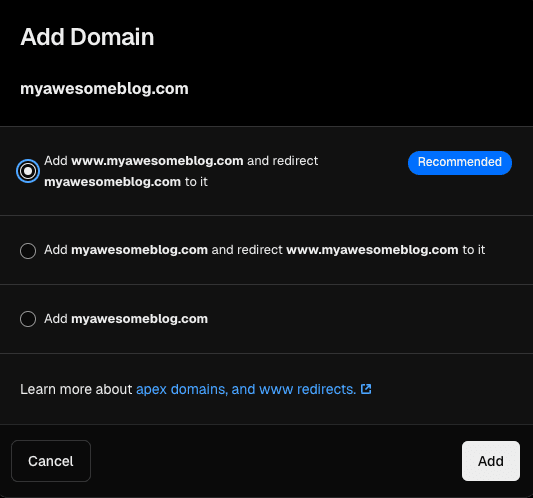Click the Cancel button
This screenshot has height=498, width=533.
click(x=51, y=461)
